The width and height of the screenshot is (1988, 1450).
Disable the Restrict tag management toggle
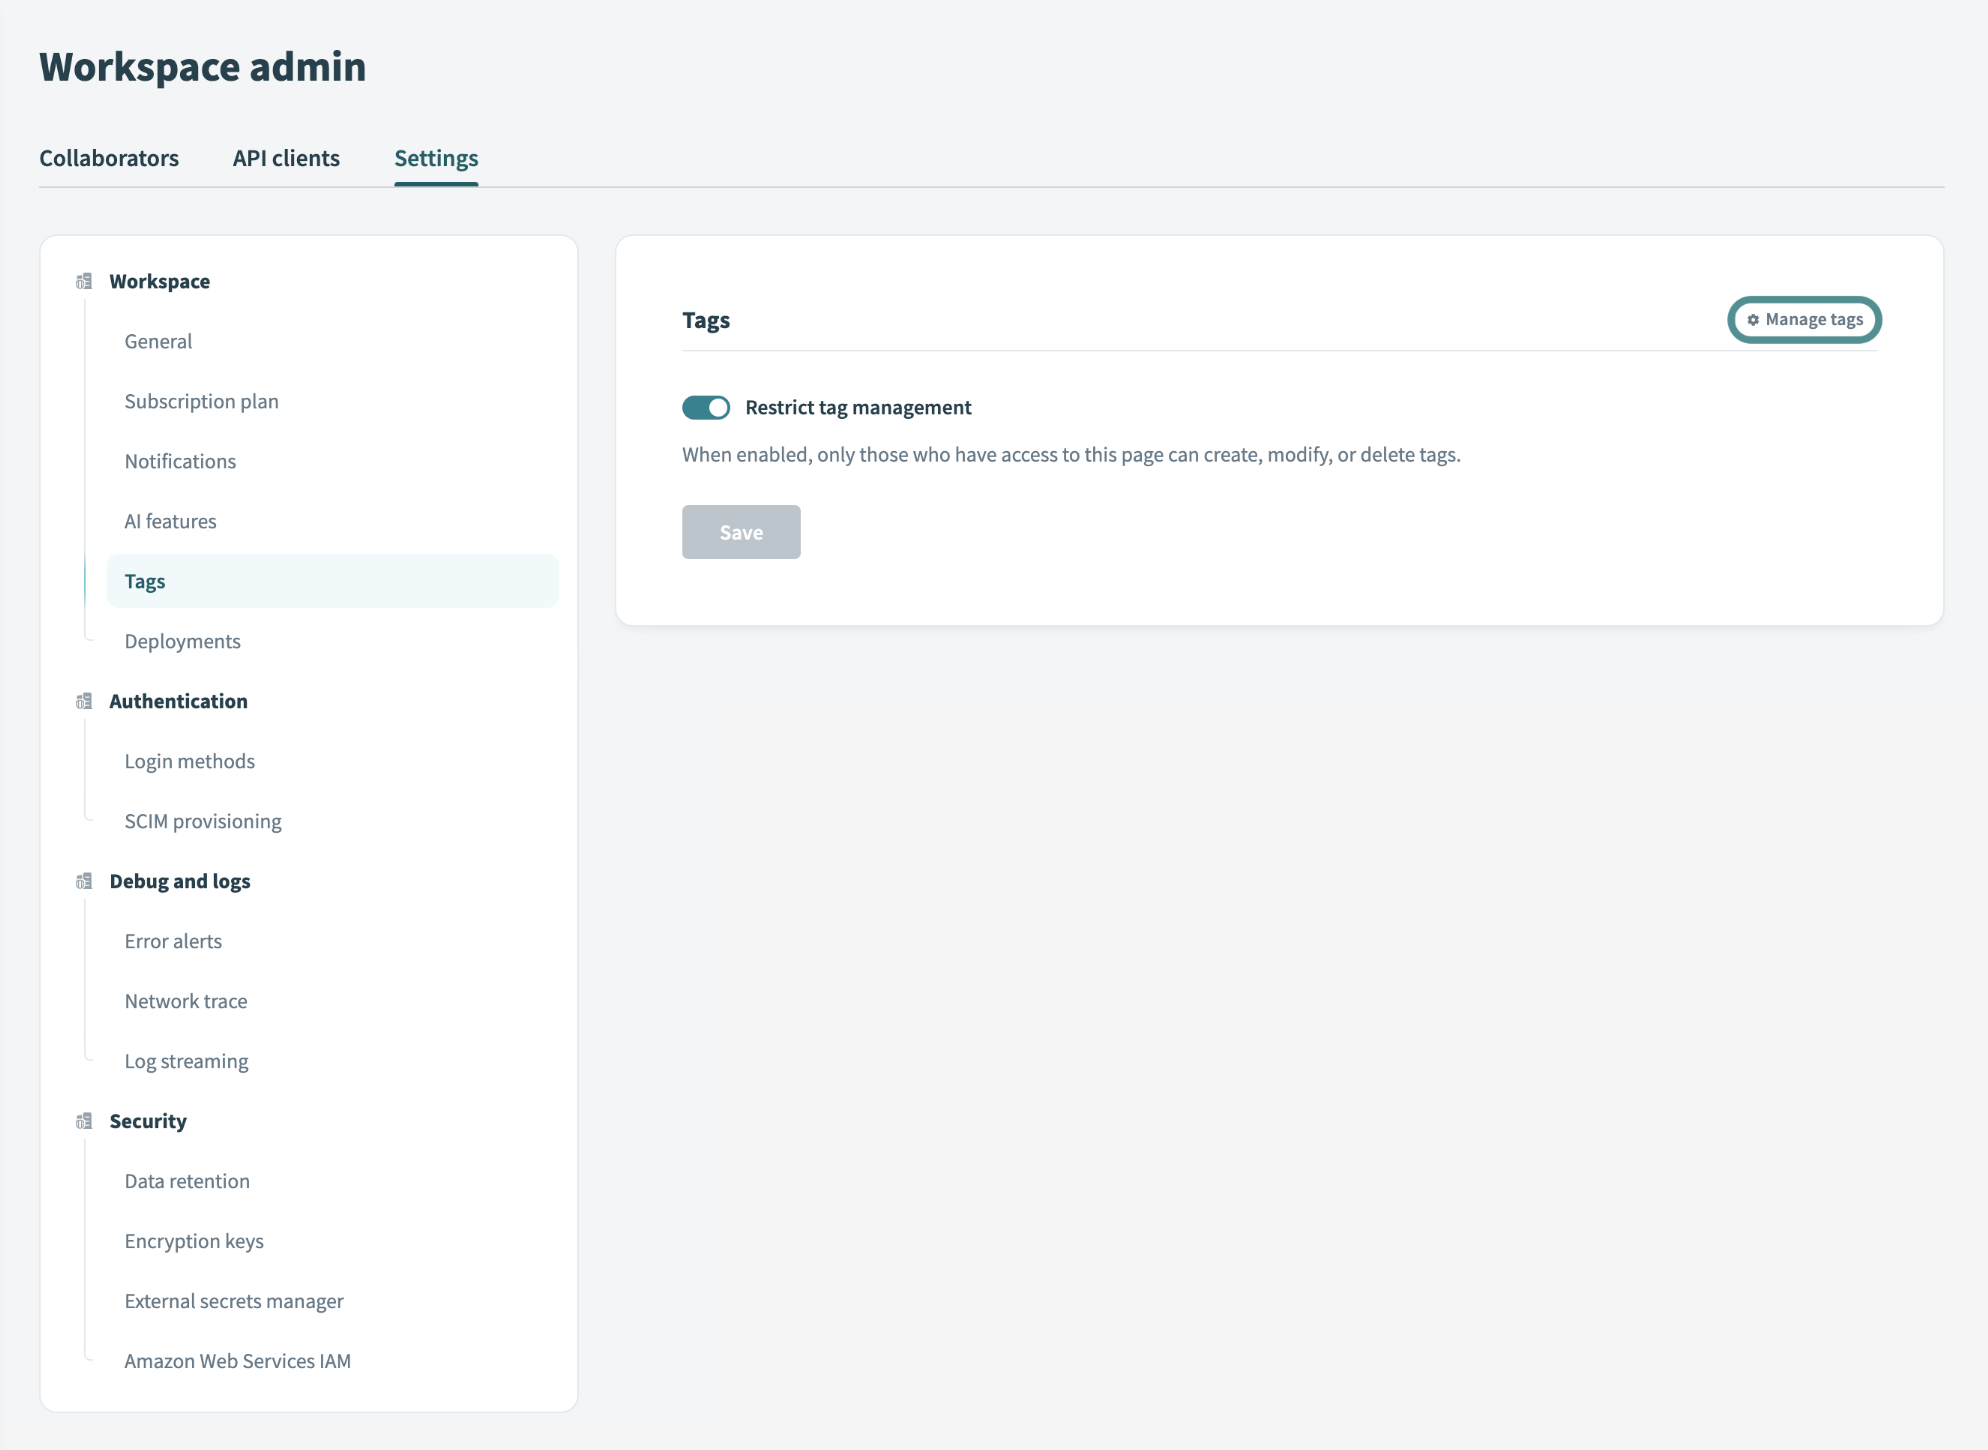click(705, 406)
